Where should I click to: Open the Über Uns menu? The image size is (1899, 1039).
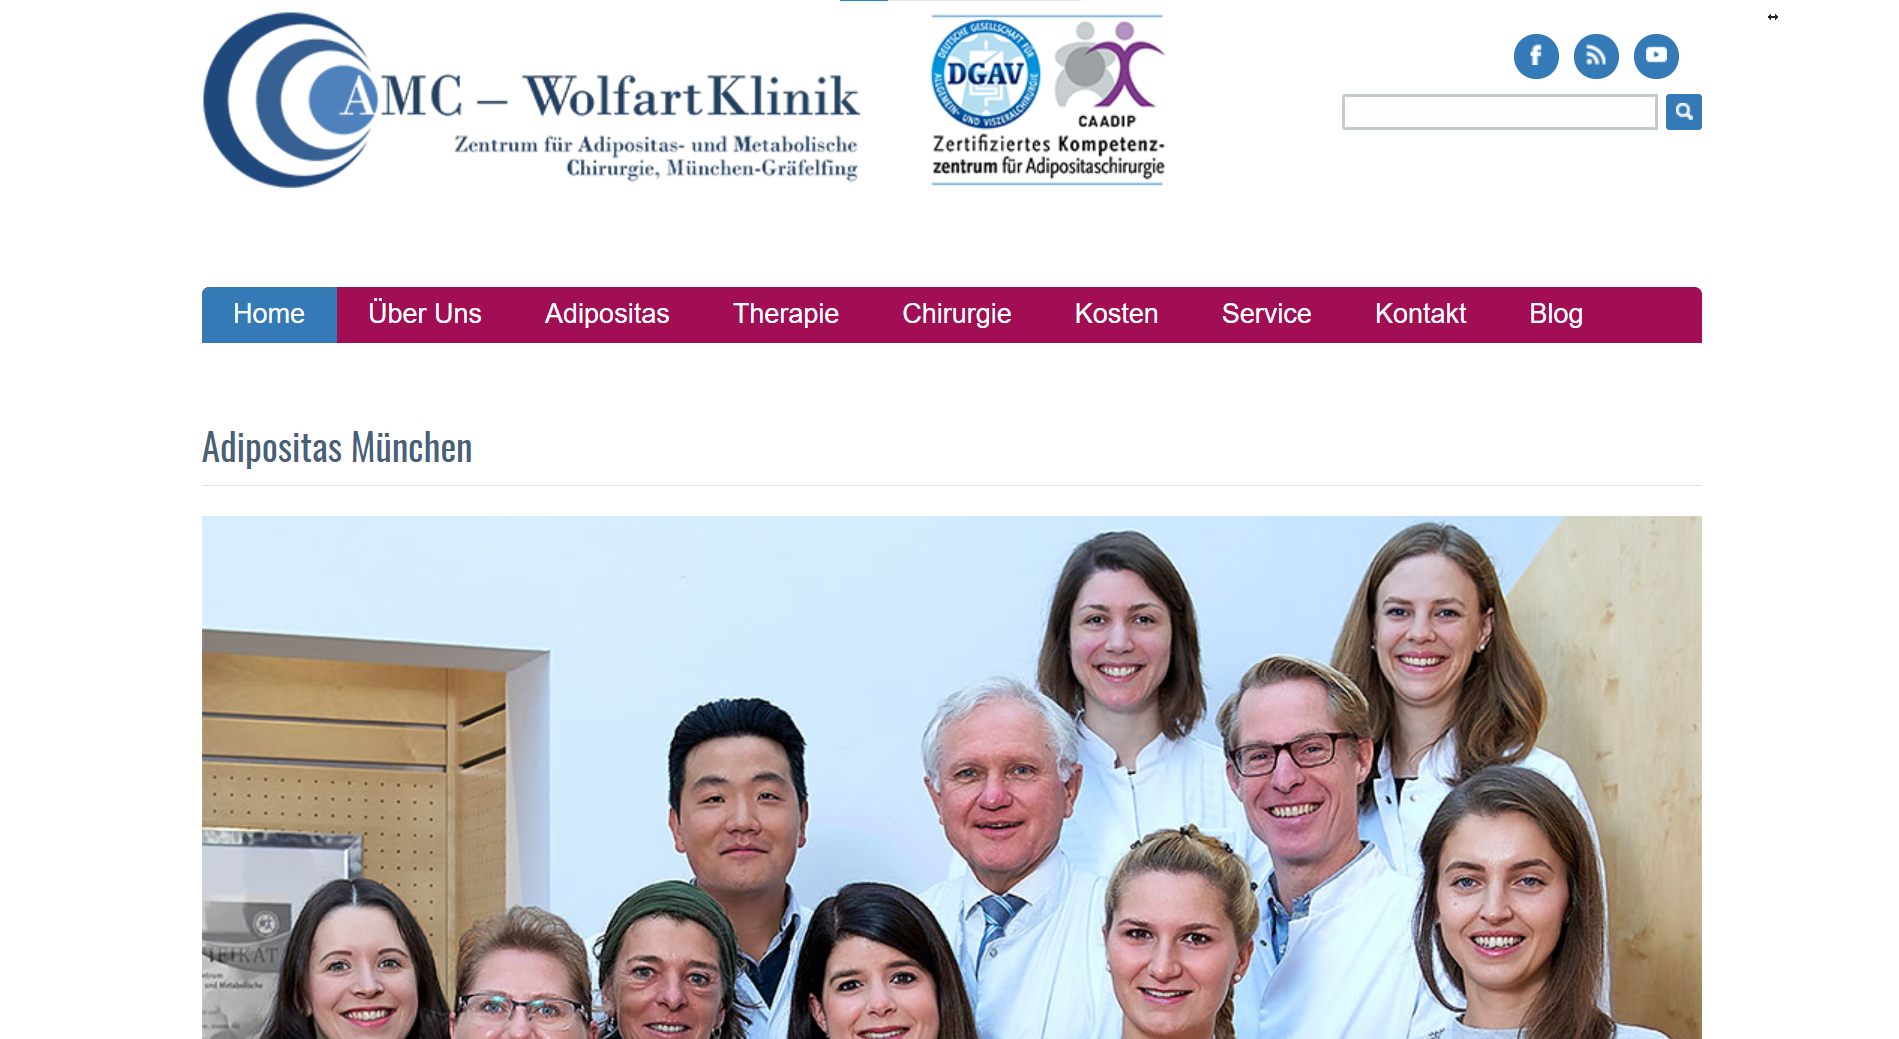[x=425, y=314]
